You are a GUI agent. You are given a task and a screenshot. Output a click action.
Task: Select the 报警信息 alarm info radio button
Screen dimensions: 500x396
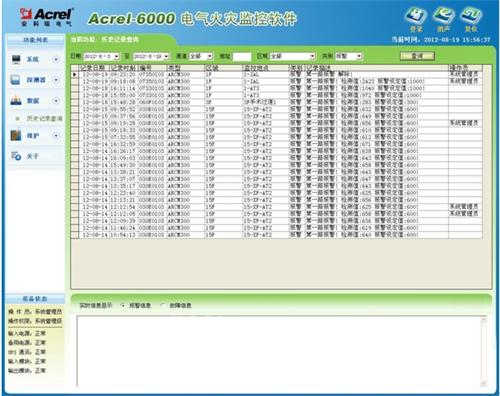(123, 305)
